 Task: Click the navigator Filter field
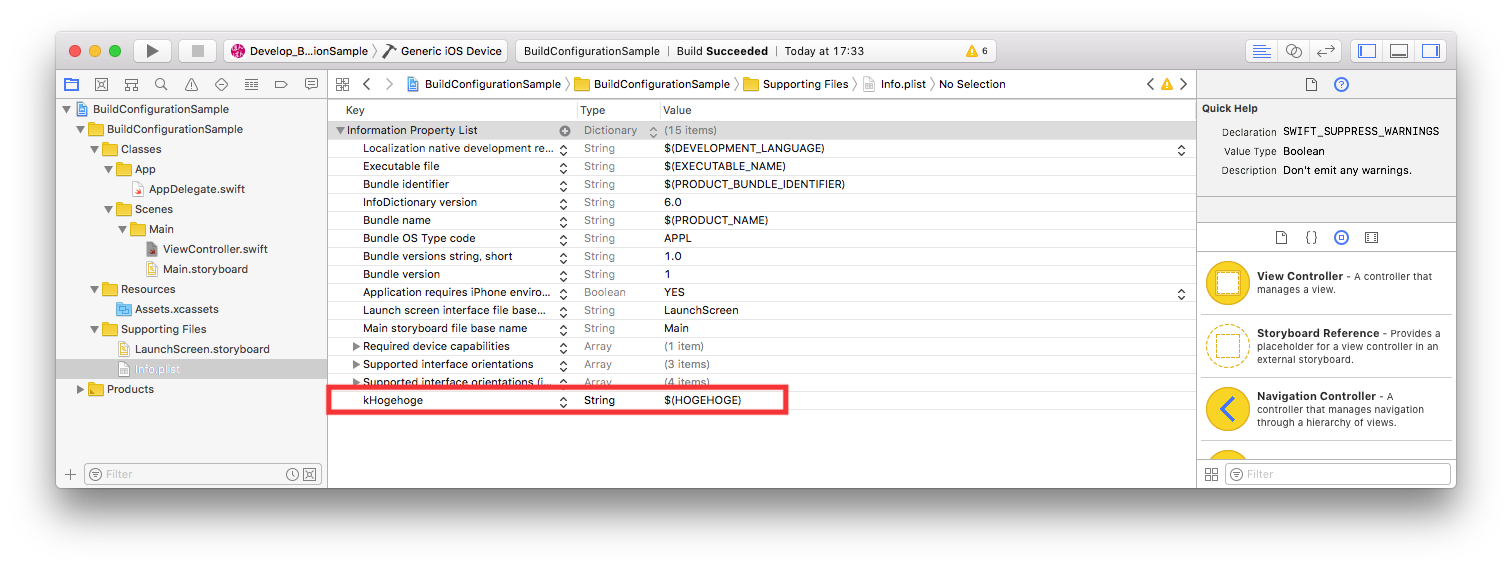point(203,474)
